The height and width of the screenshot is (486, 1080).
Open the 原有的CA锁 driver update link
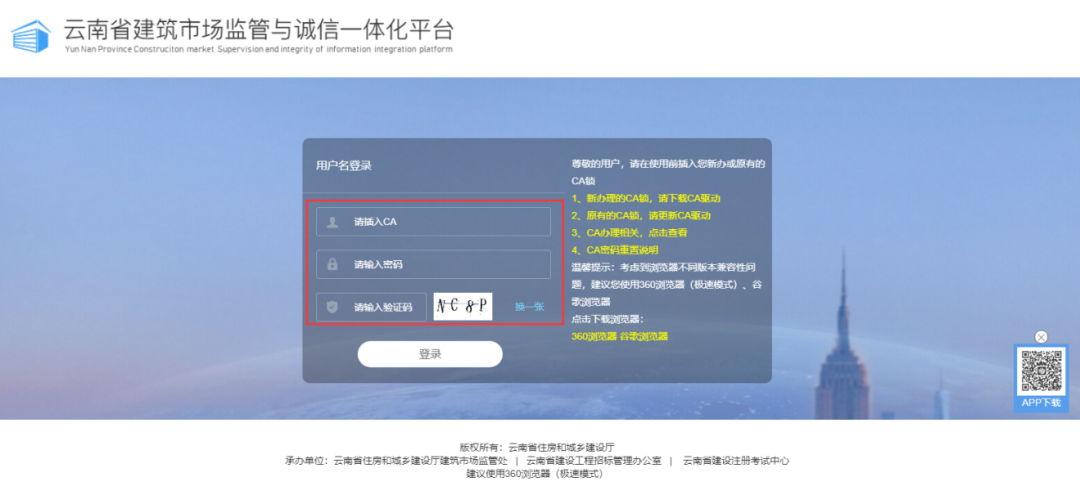(641, 215)
